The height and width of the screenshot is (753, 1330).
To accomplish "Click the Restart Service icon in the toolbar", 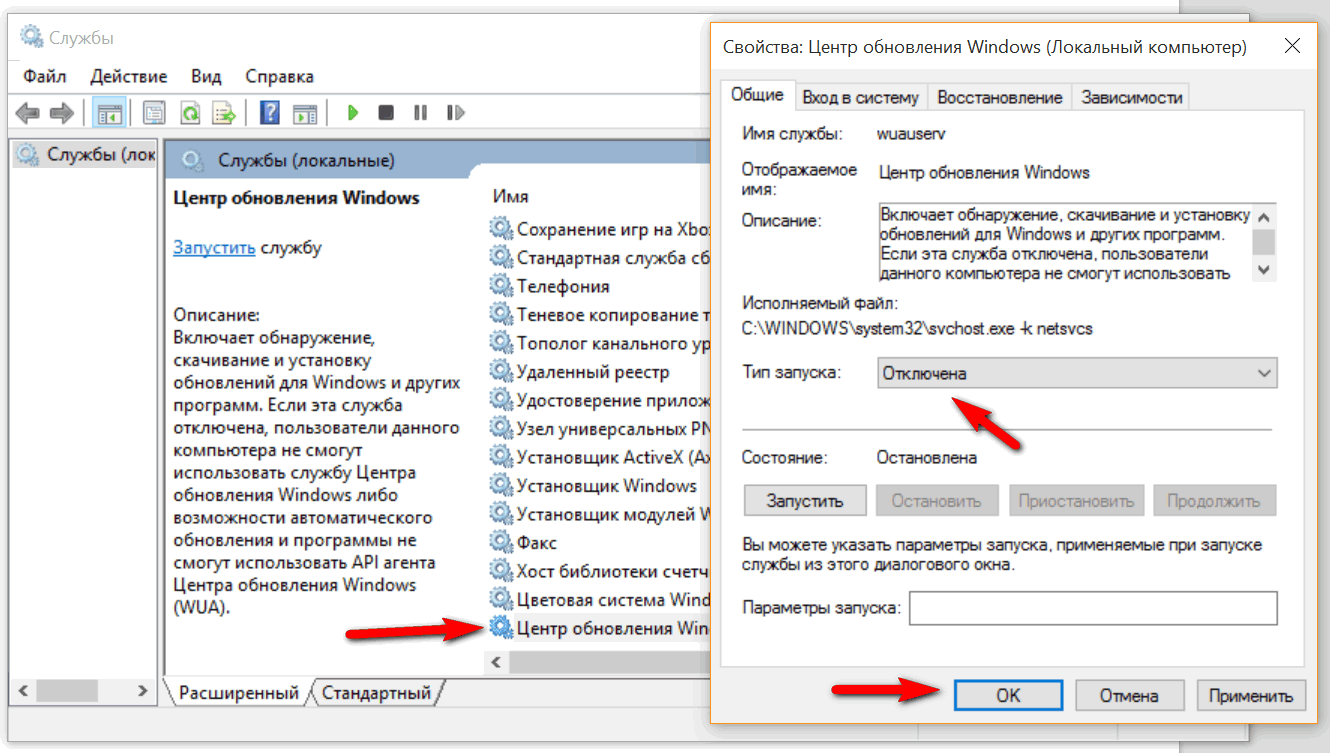I will (455, 113).
